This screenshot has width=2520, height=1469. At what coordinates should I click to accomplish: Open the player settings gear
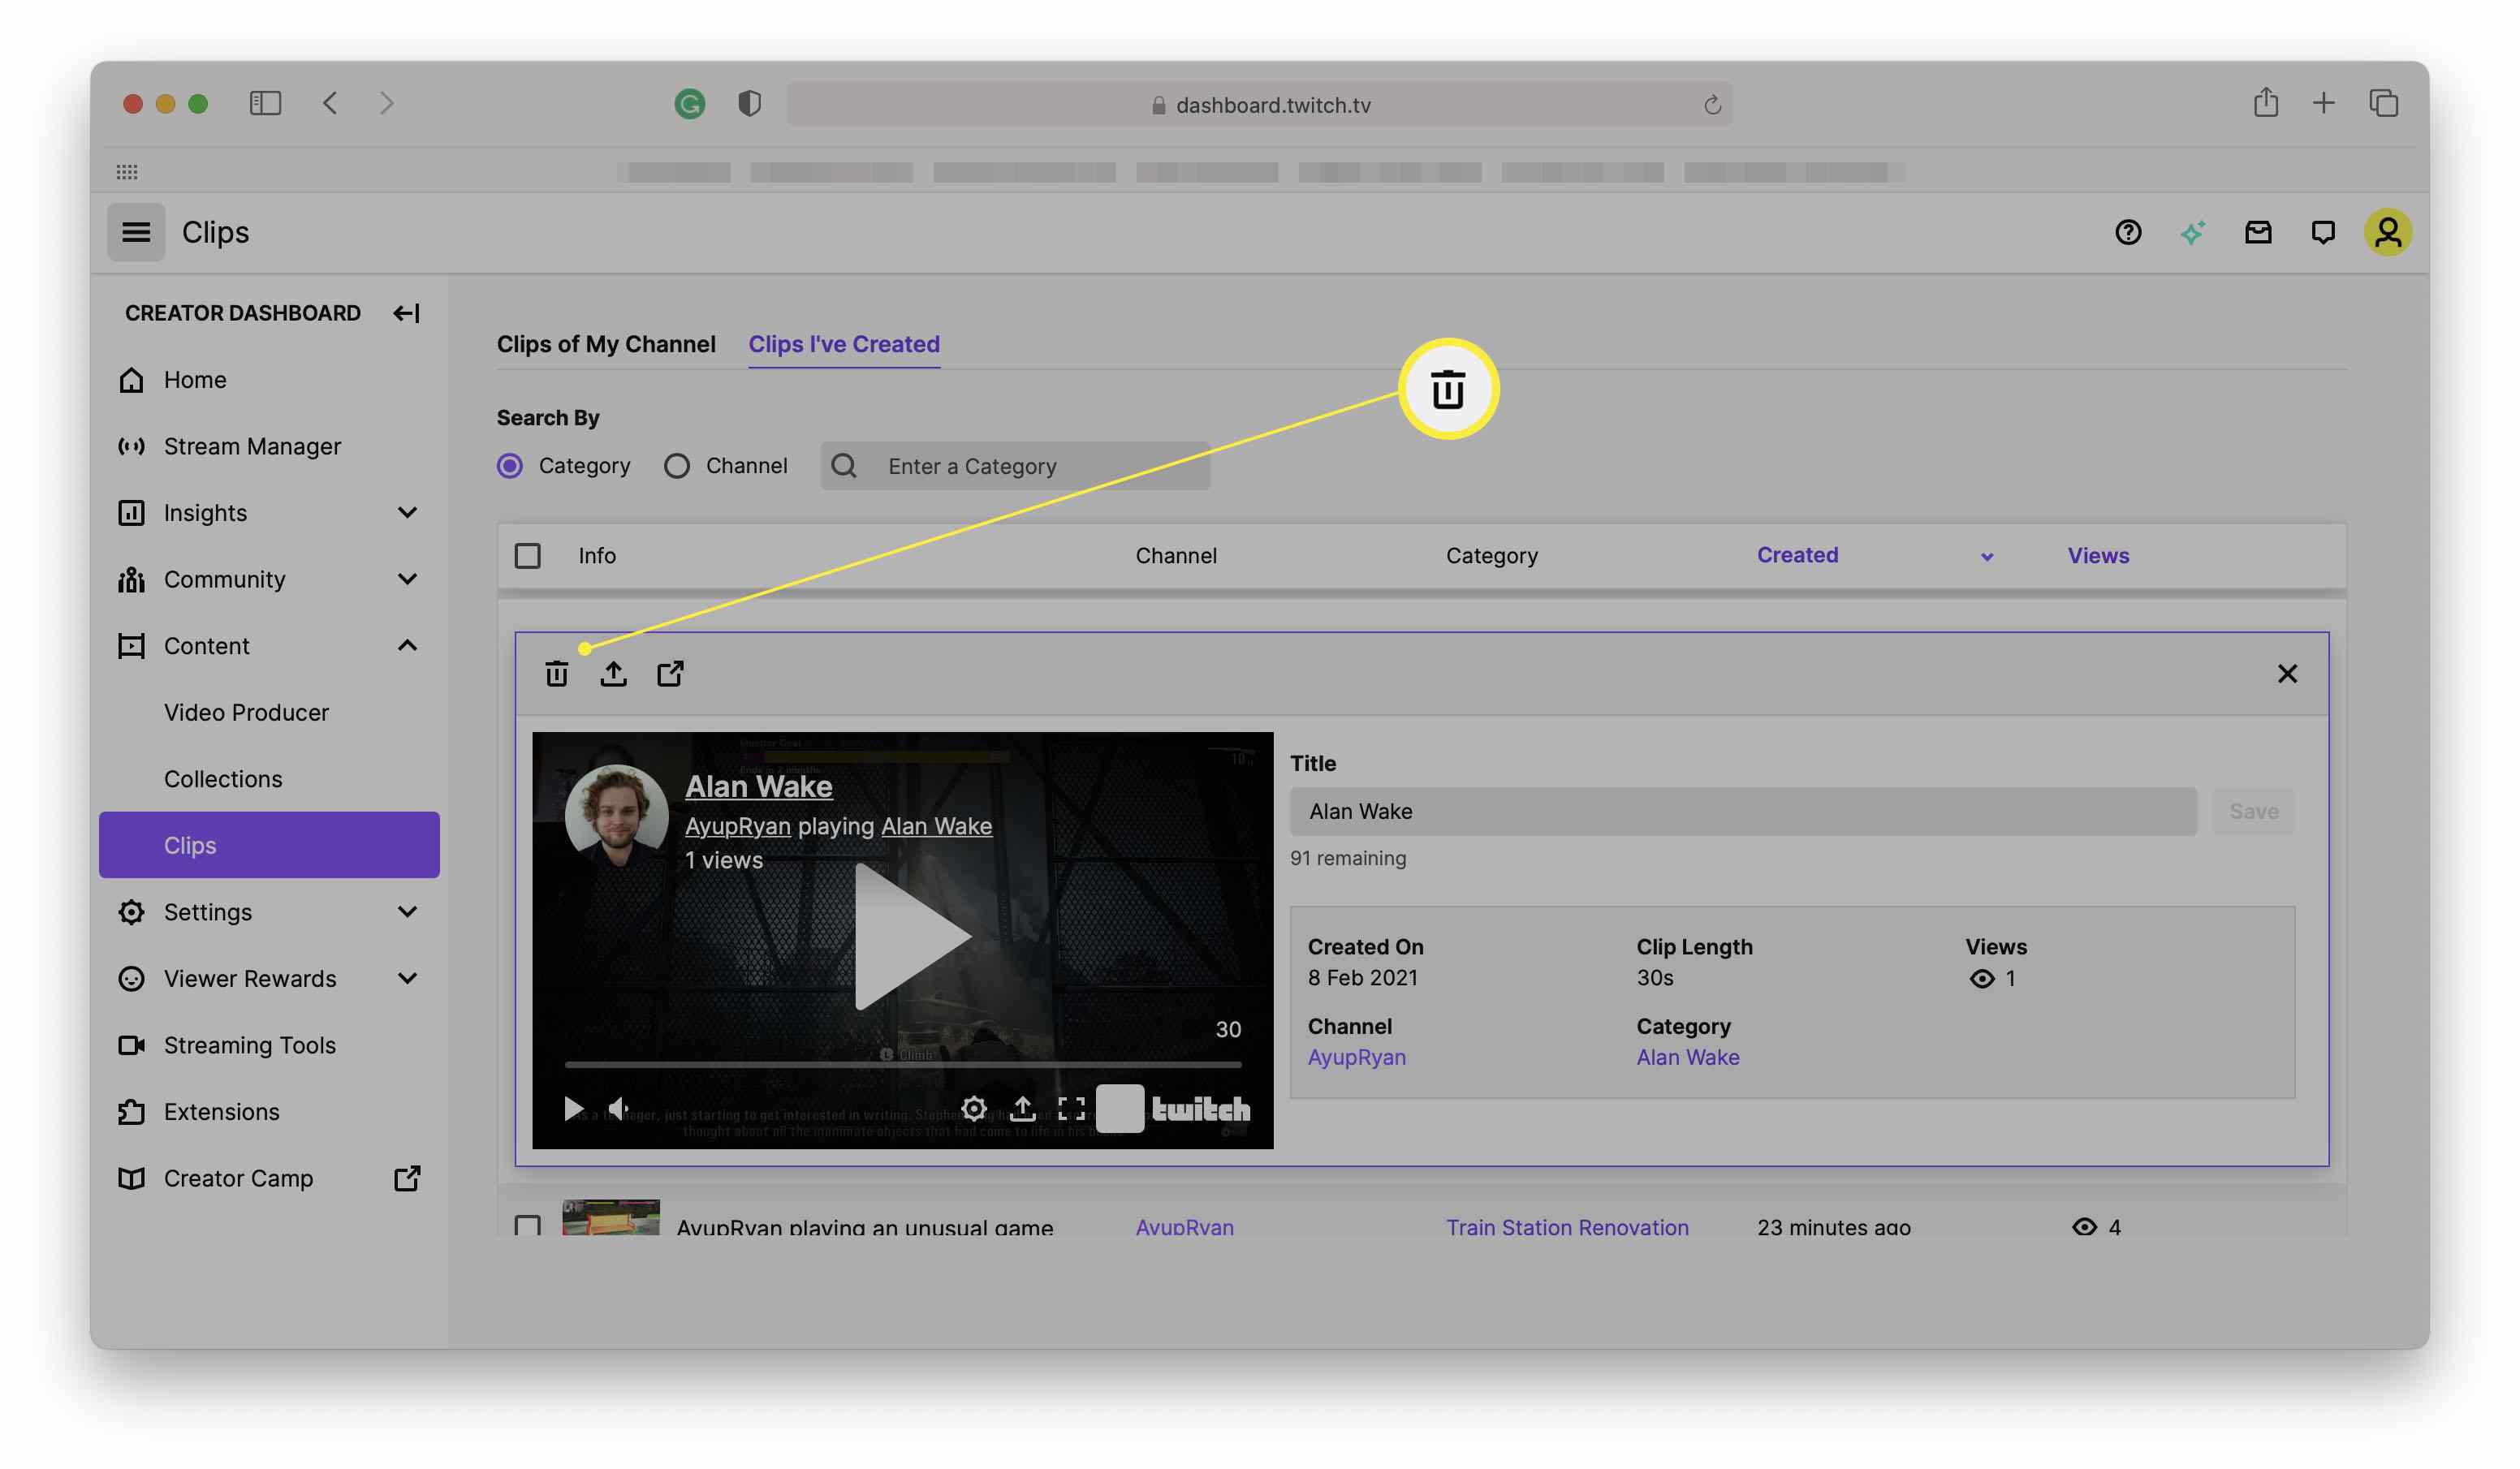974,1108
